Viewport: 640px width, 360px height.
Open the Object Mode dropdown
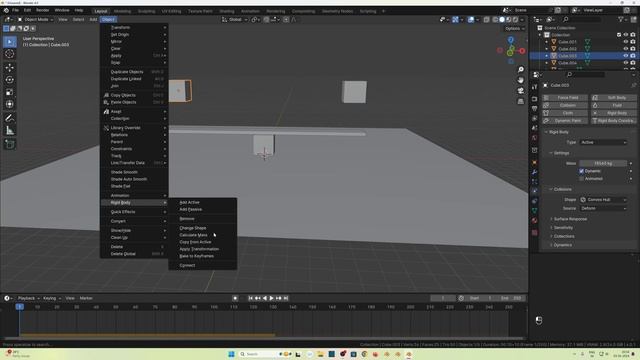36,20
